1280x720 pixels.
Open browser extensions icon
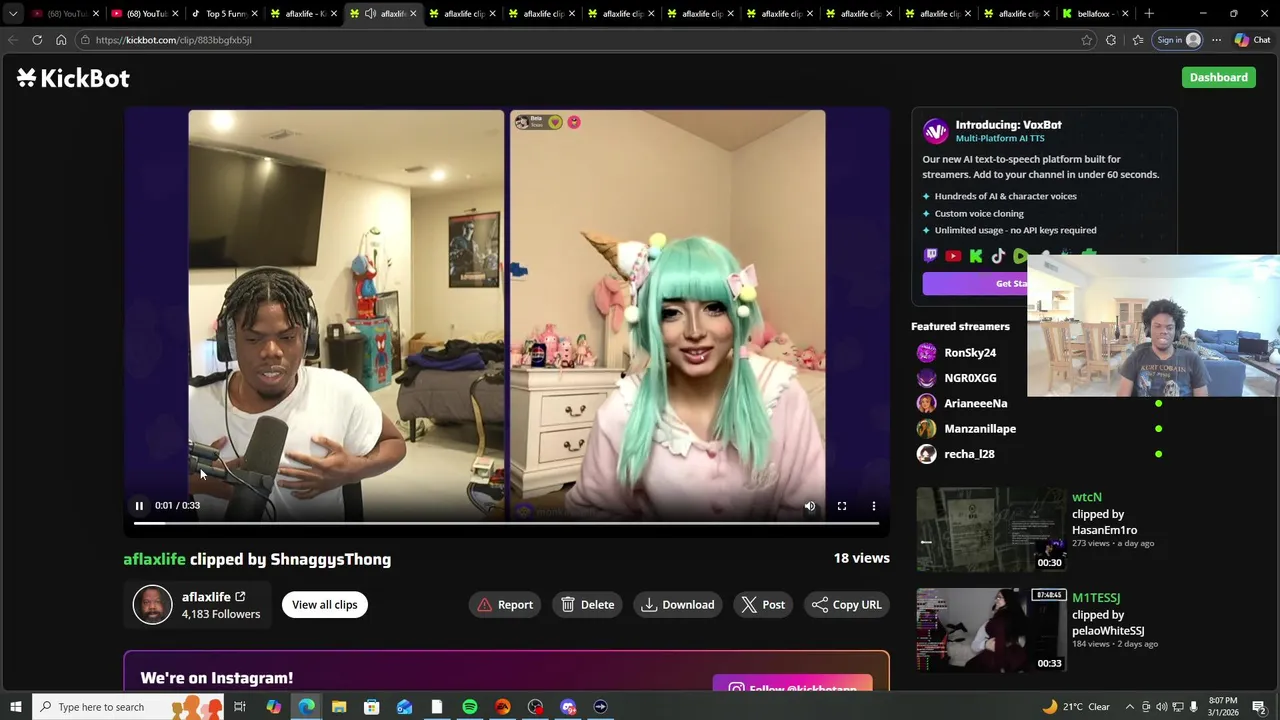click(x=1111, y=40)
